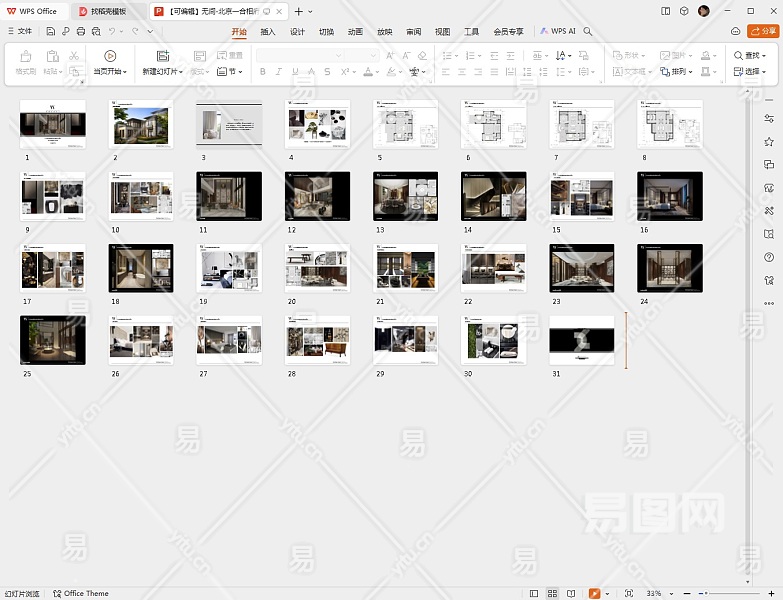This screenshot has width=783, height=600.
Task: Open the settings sliders icon in sidebar
Action: [x=768, y=118]
